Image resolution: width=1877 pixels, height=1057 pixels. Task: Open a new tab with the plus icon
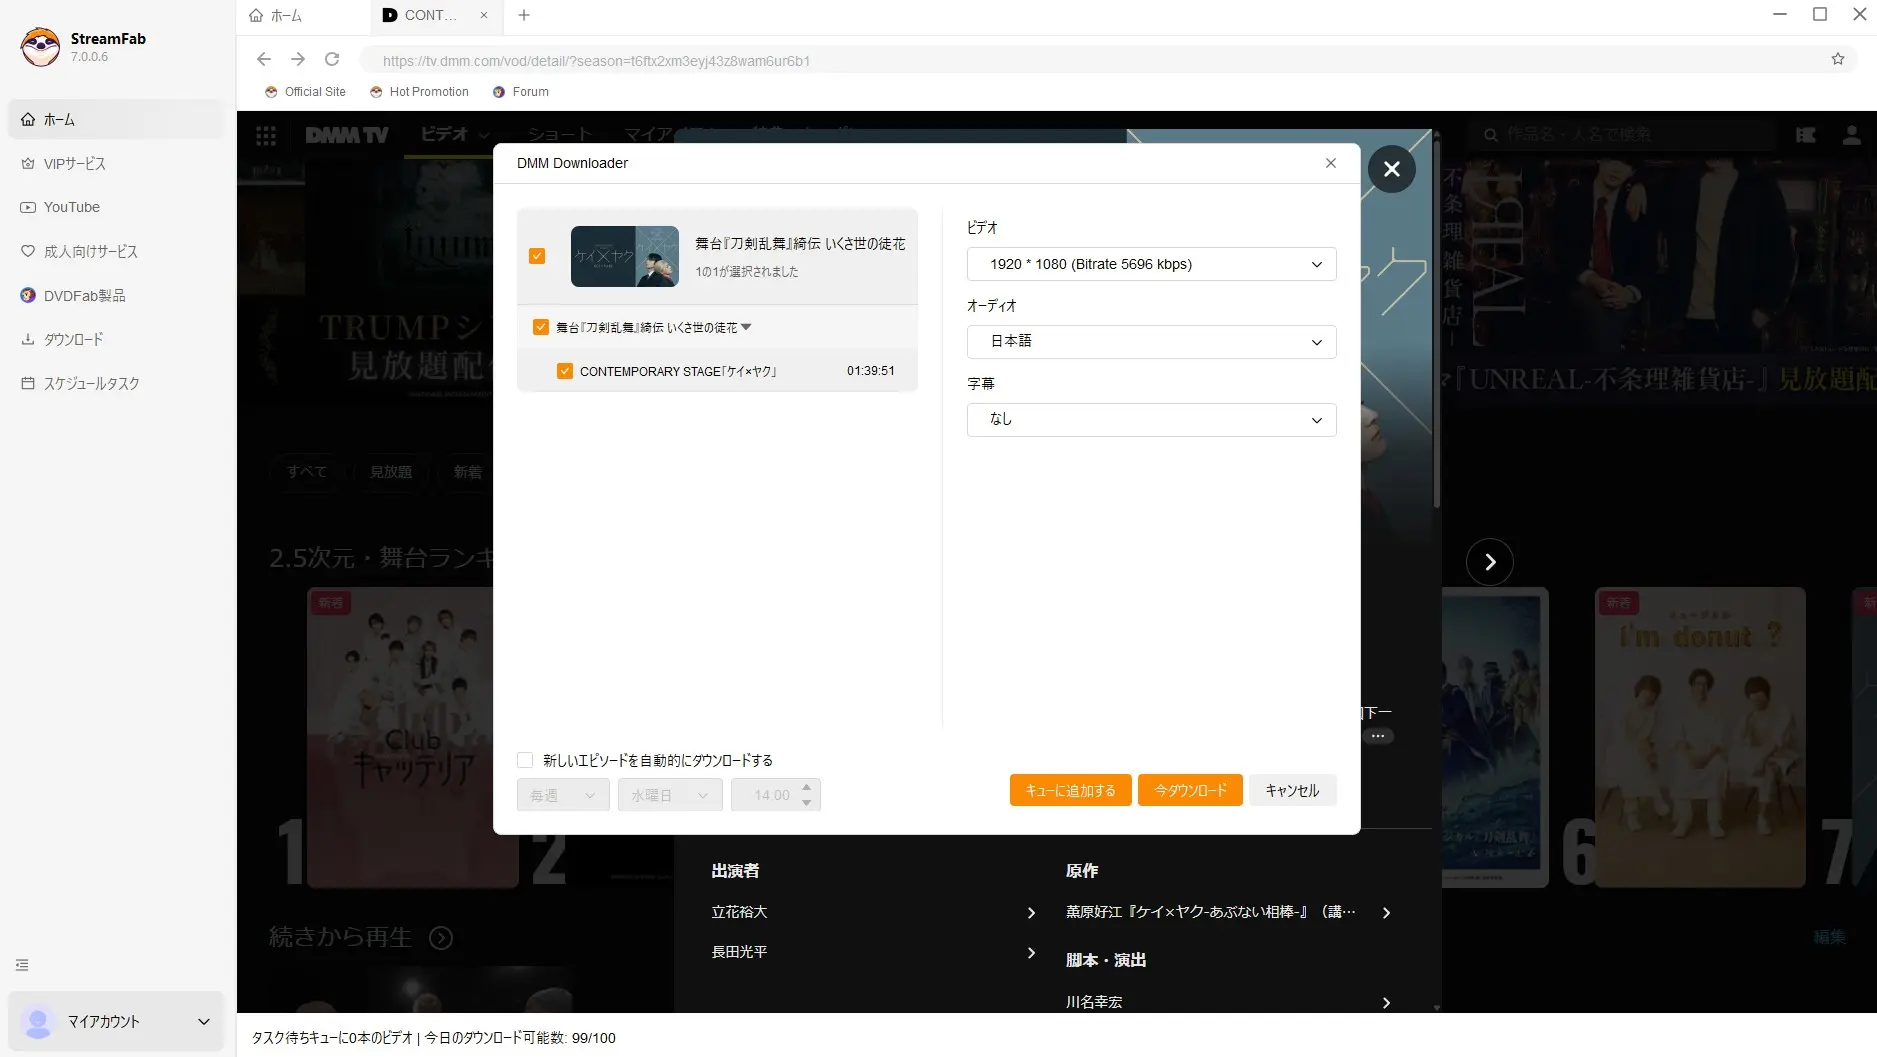(x=524, y=15)
